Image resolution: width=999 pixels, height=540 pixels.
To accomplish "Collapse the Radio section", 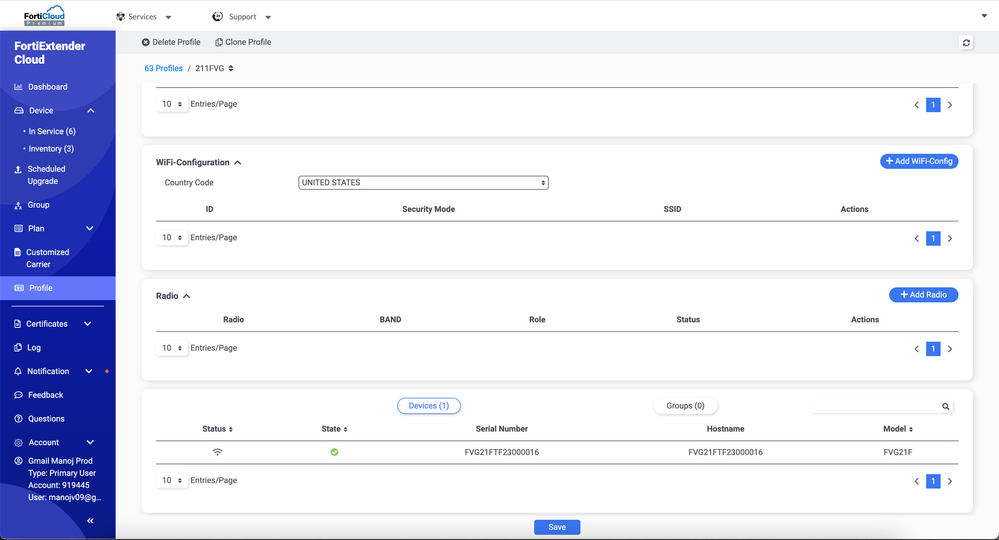I will (187, 296).
